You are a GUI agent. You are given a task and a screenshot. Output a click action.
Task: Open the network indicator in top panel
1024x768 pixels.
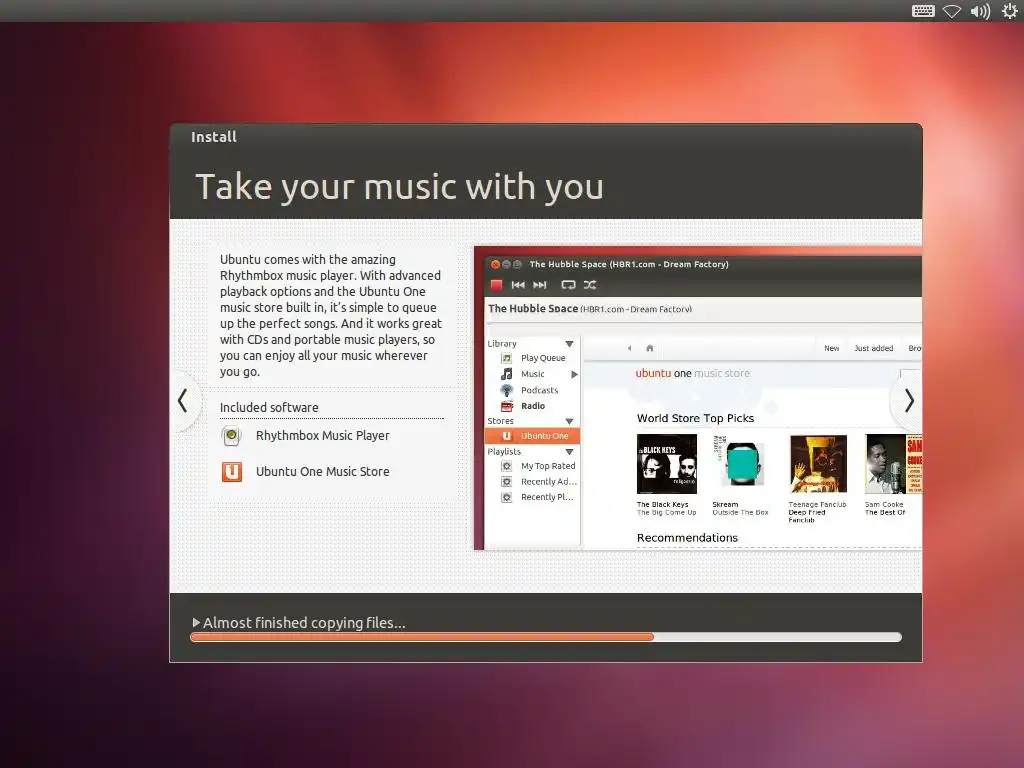click(x=952, y=11)
